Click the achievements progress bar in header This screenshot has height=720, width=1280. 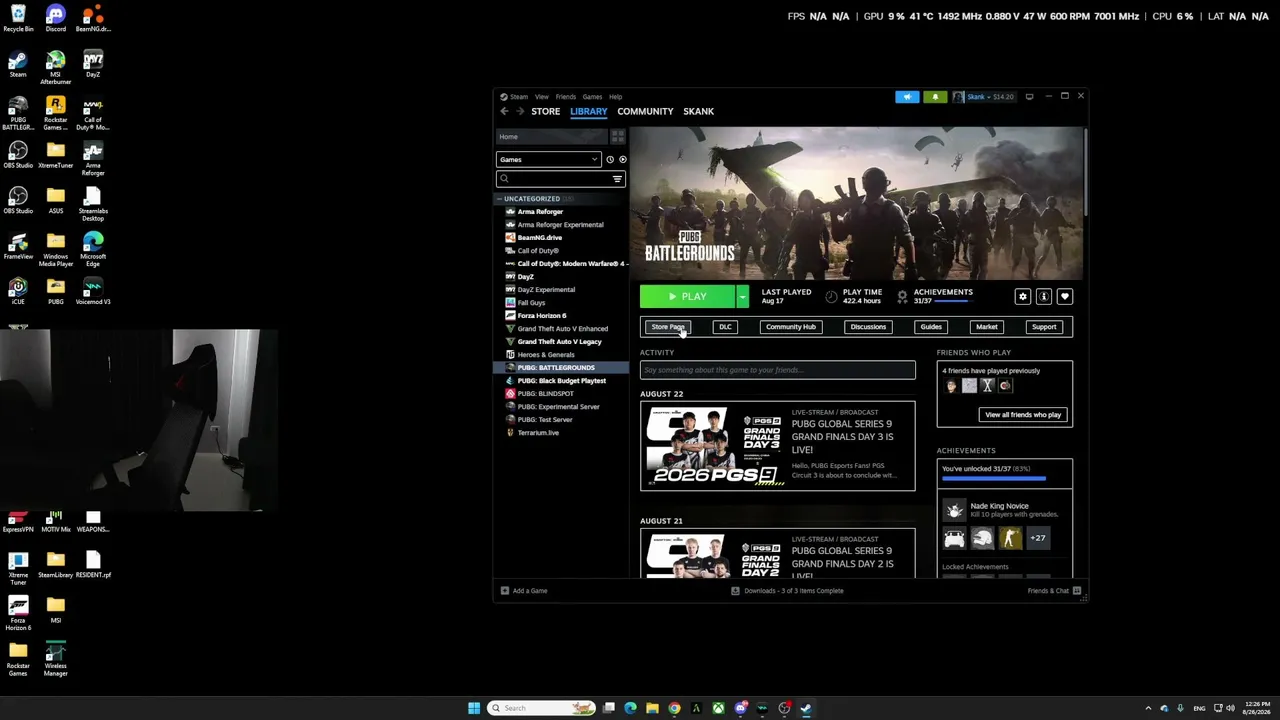[x=955, y=301]
